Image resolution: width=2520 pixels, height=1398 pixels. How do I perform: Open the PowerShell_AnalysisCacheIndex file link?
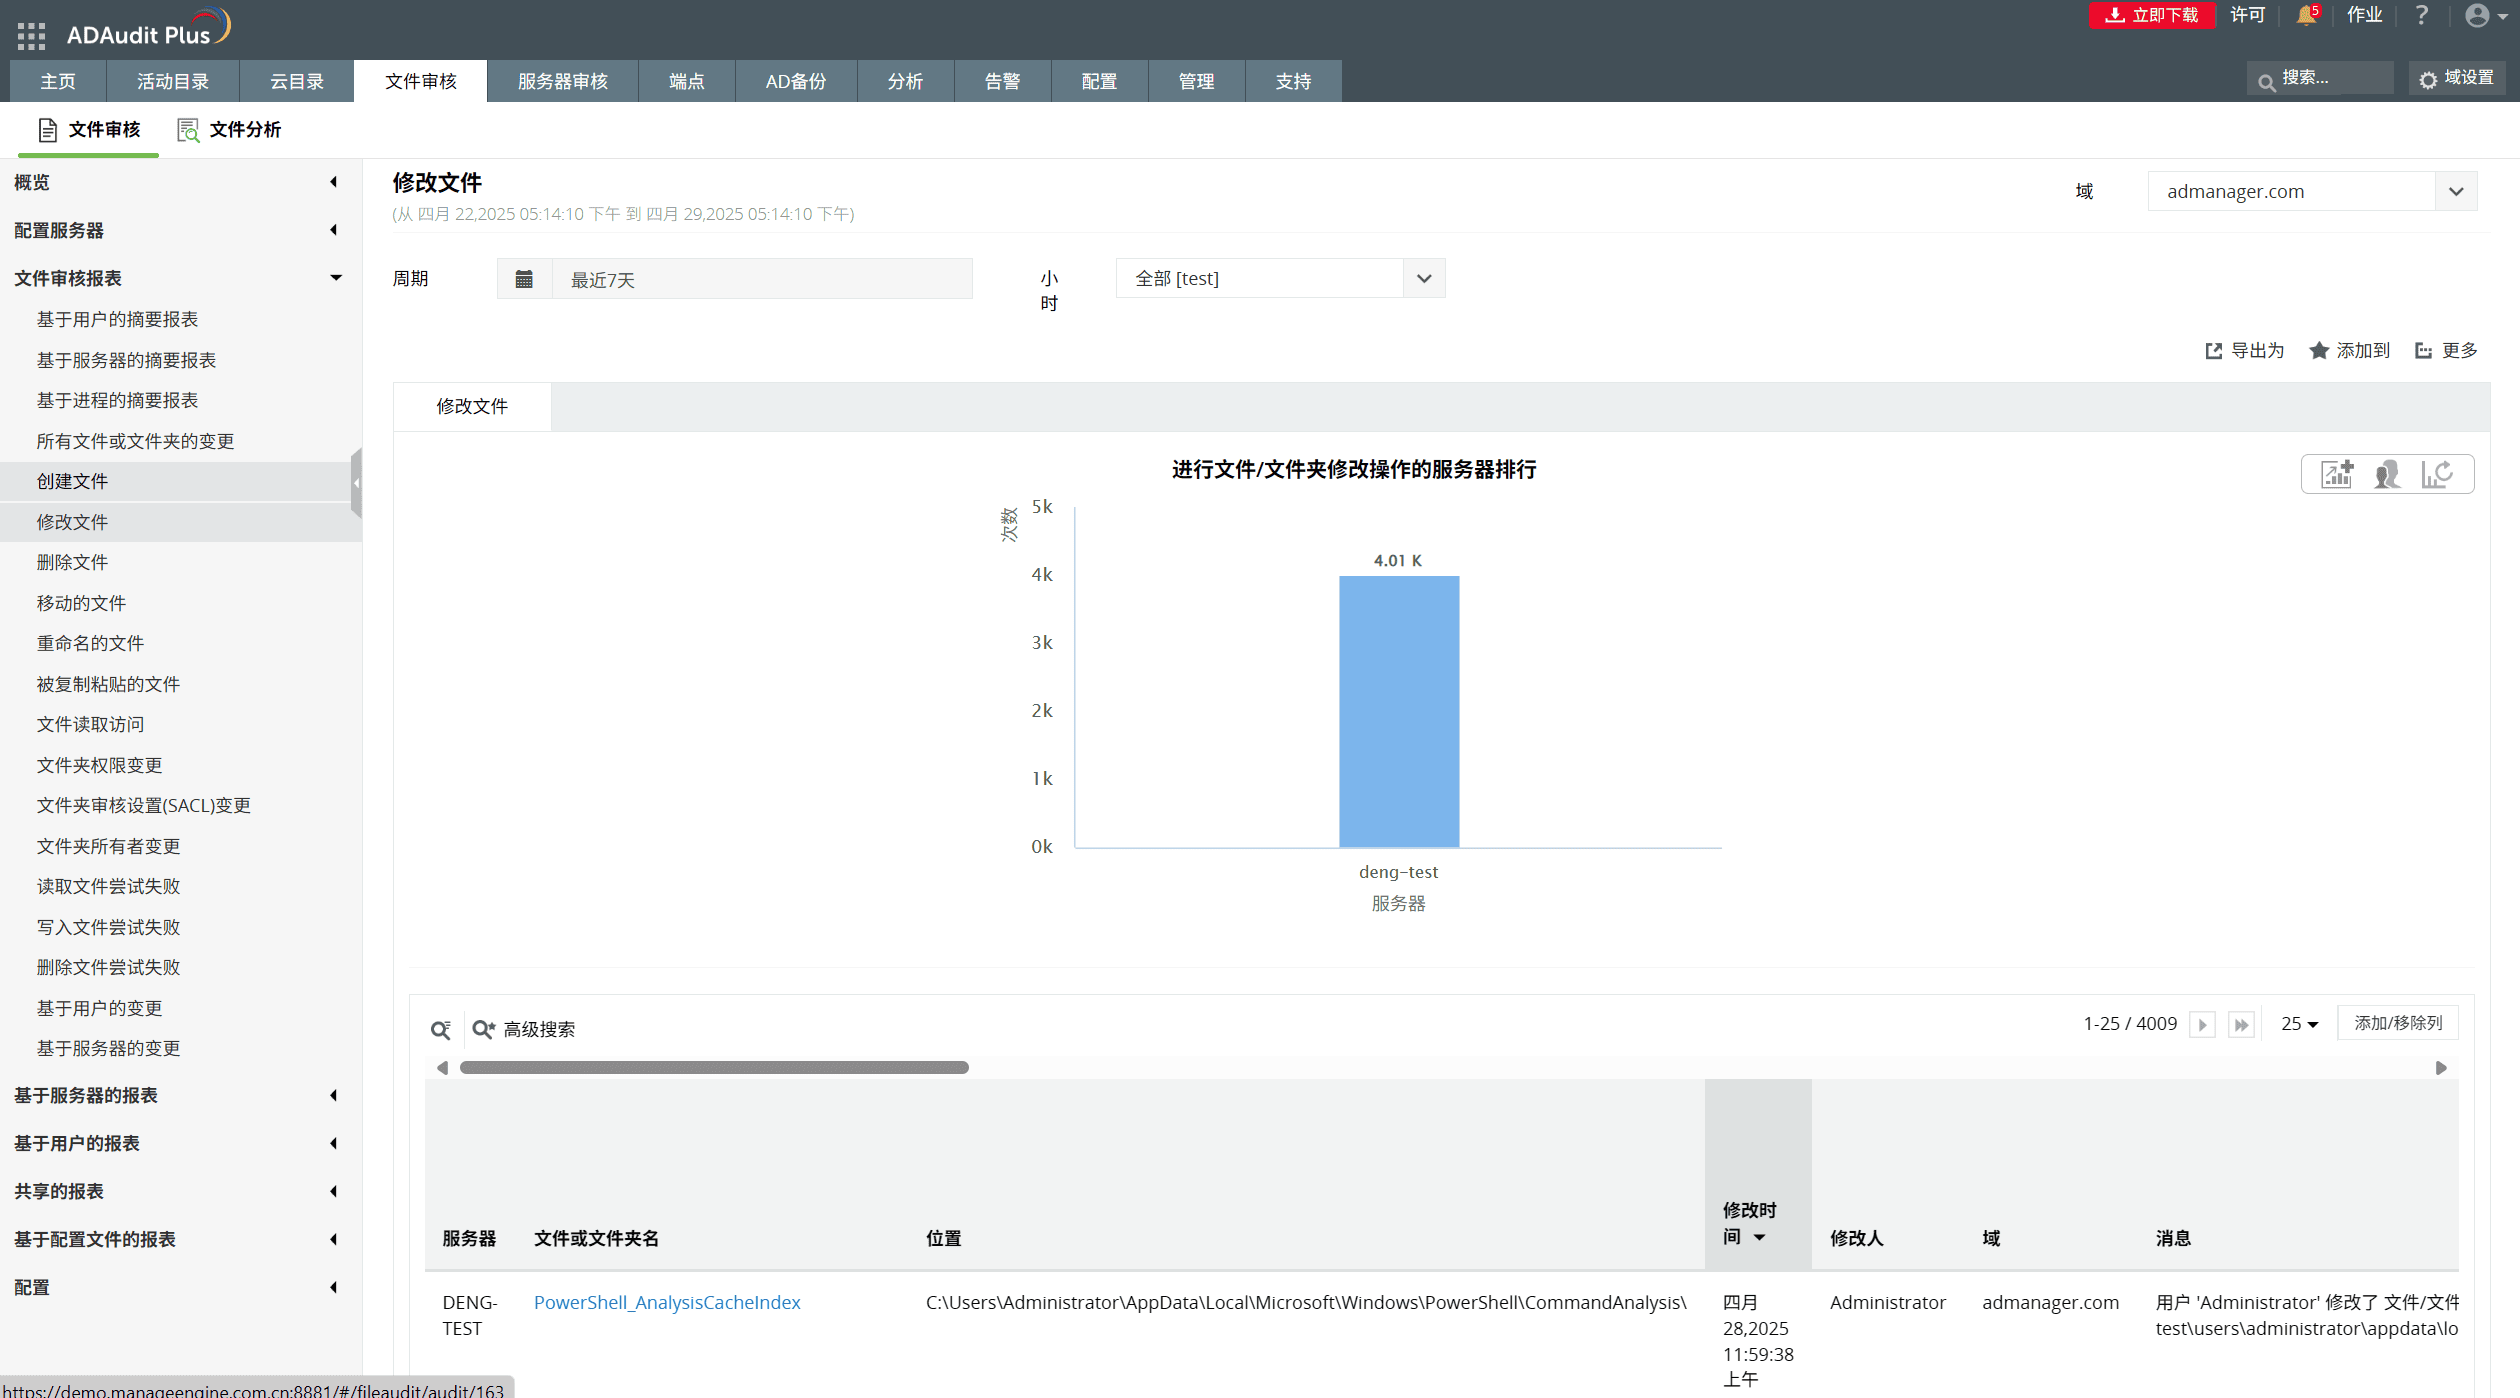[x=667, y=1302]
